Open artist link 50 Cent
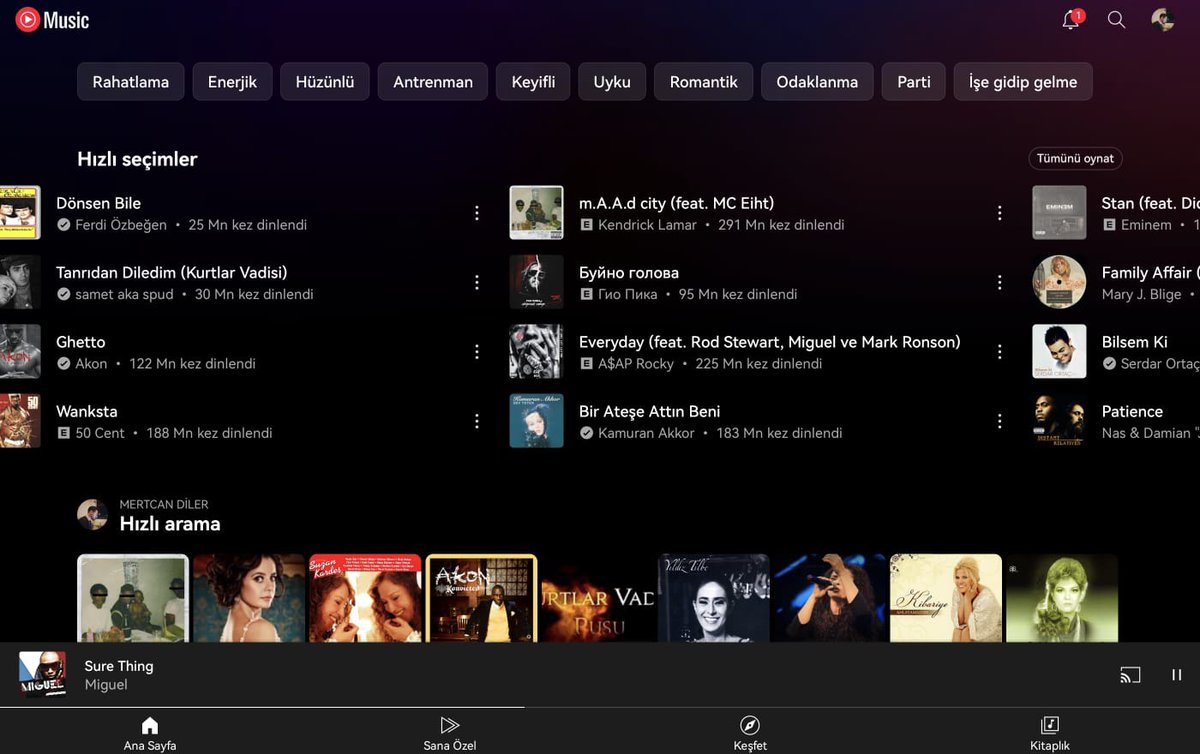The height and width of the screenshot is (754, 1200). point(100,433)
